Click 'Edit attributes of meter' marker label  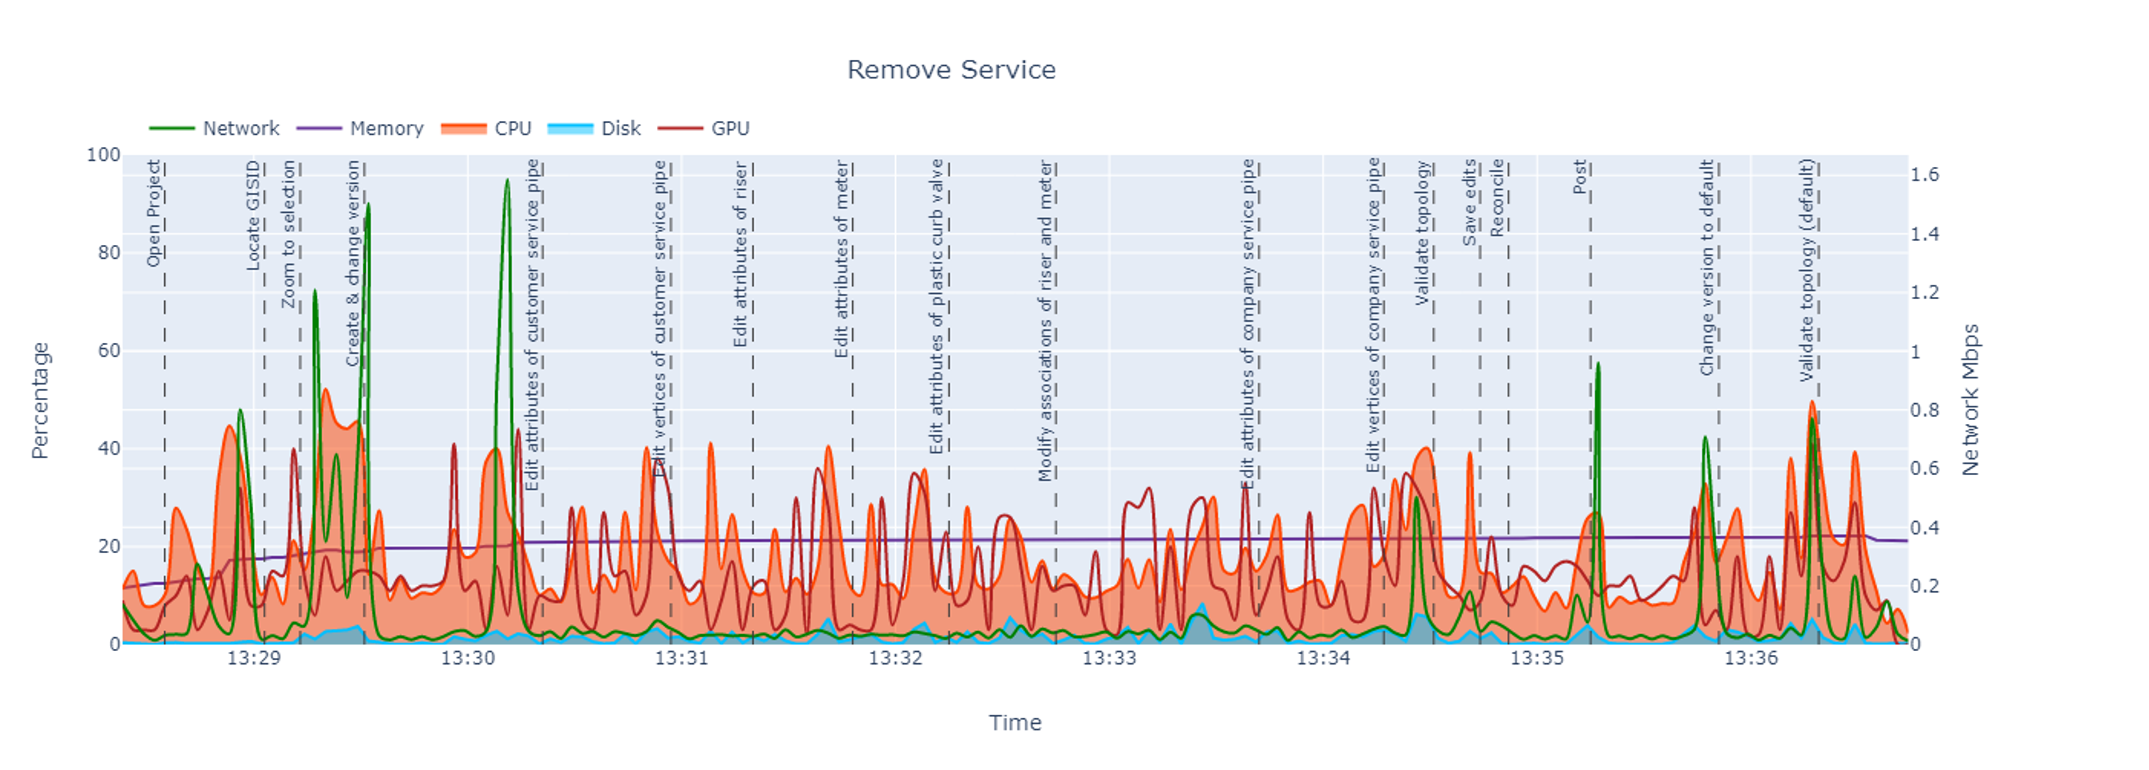[x=841, y=258]
